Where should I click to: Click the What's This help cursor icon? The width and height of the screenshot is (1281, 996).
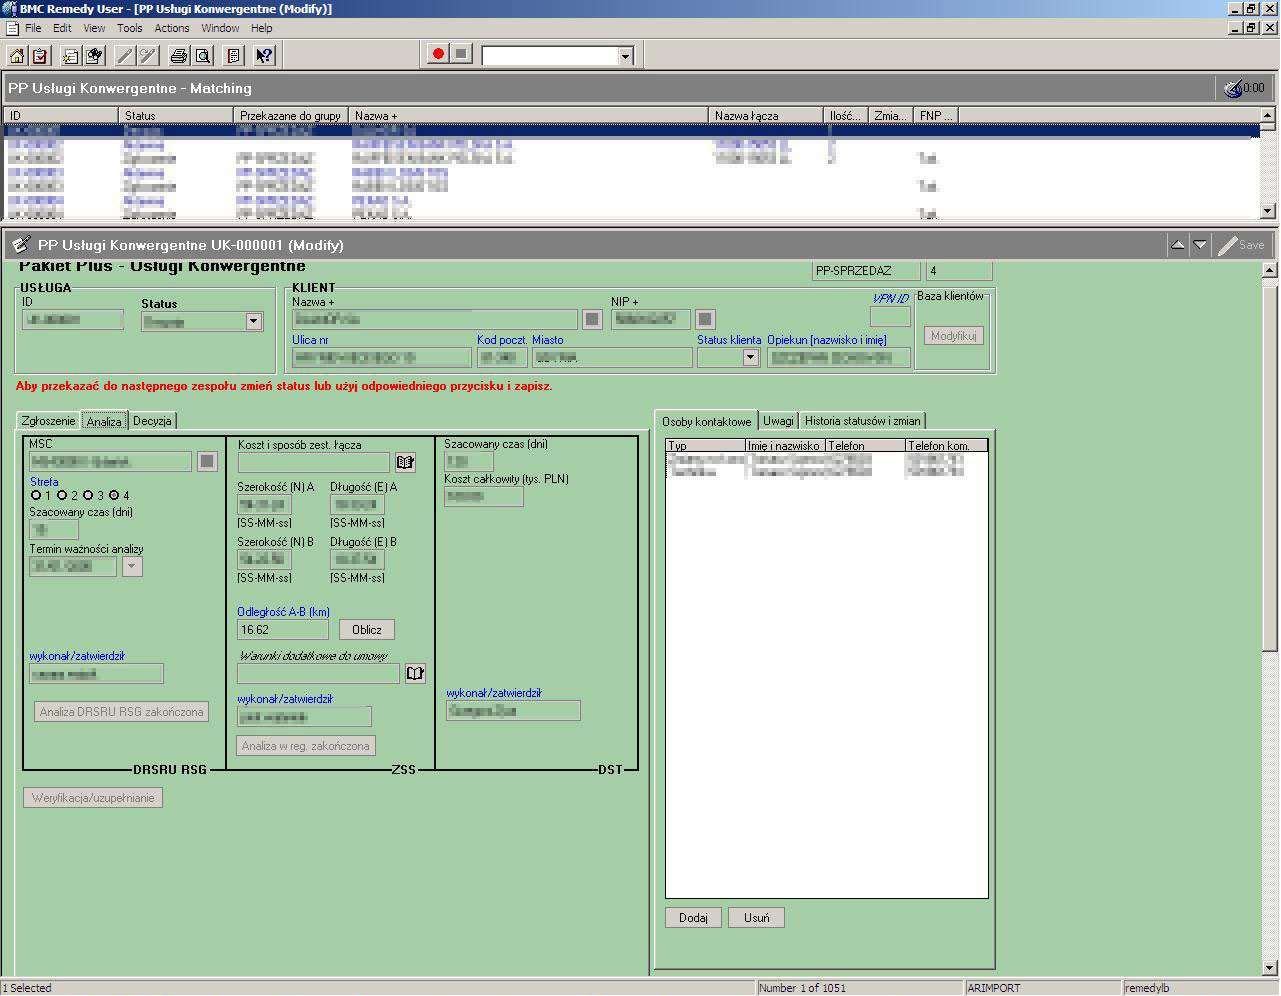tap(265, 55)
